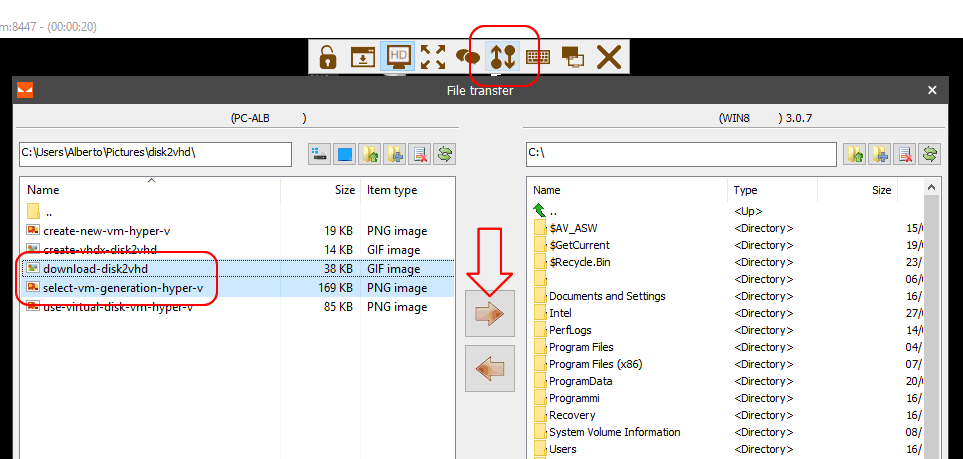Go up one folder in the local pane
The height and width of the screenshot is (459, 963).
coord(370,154)
